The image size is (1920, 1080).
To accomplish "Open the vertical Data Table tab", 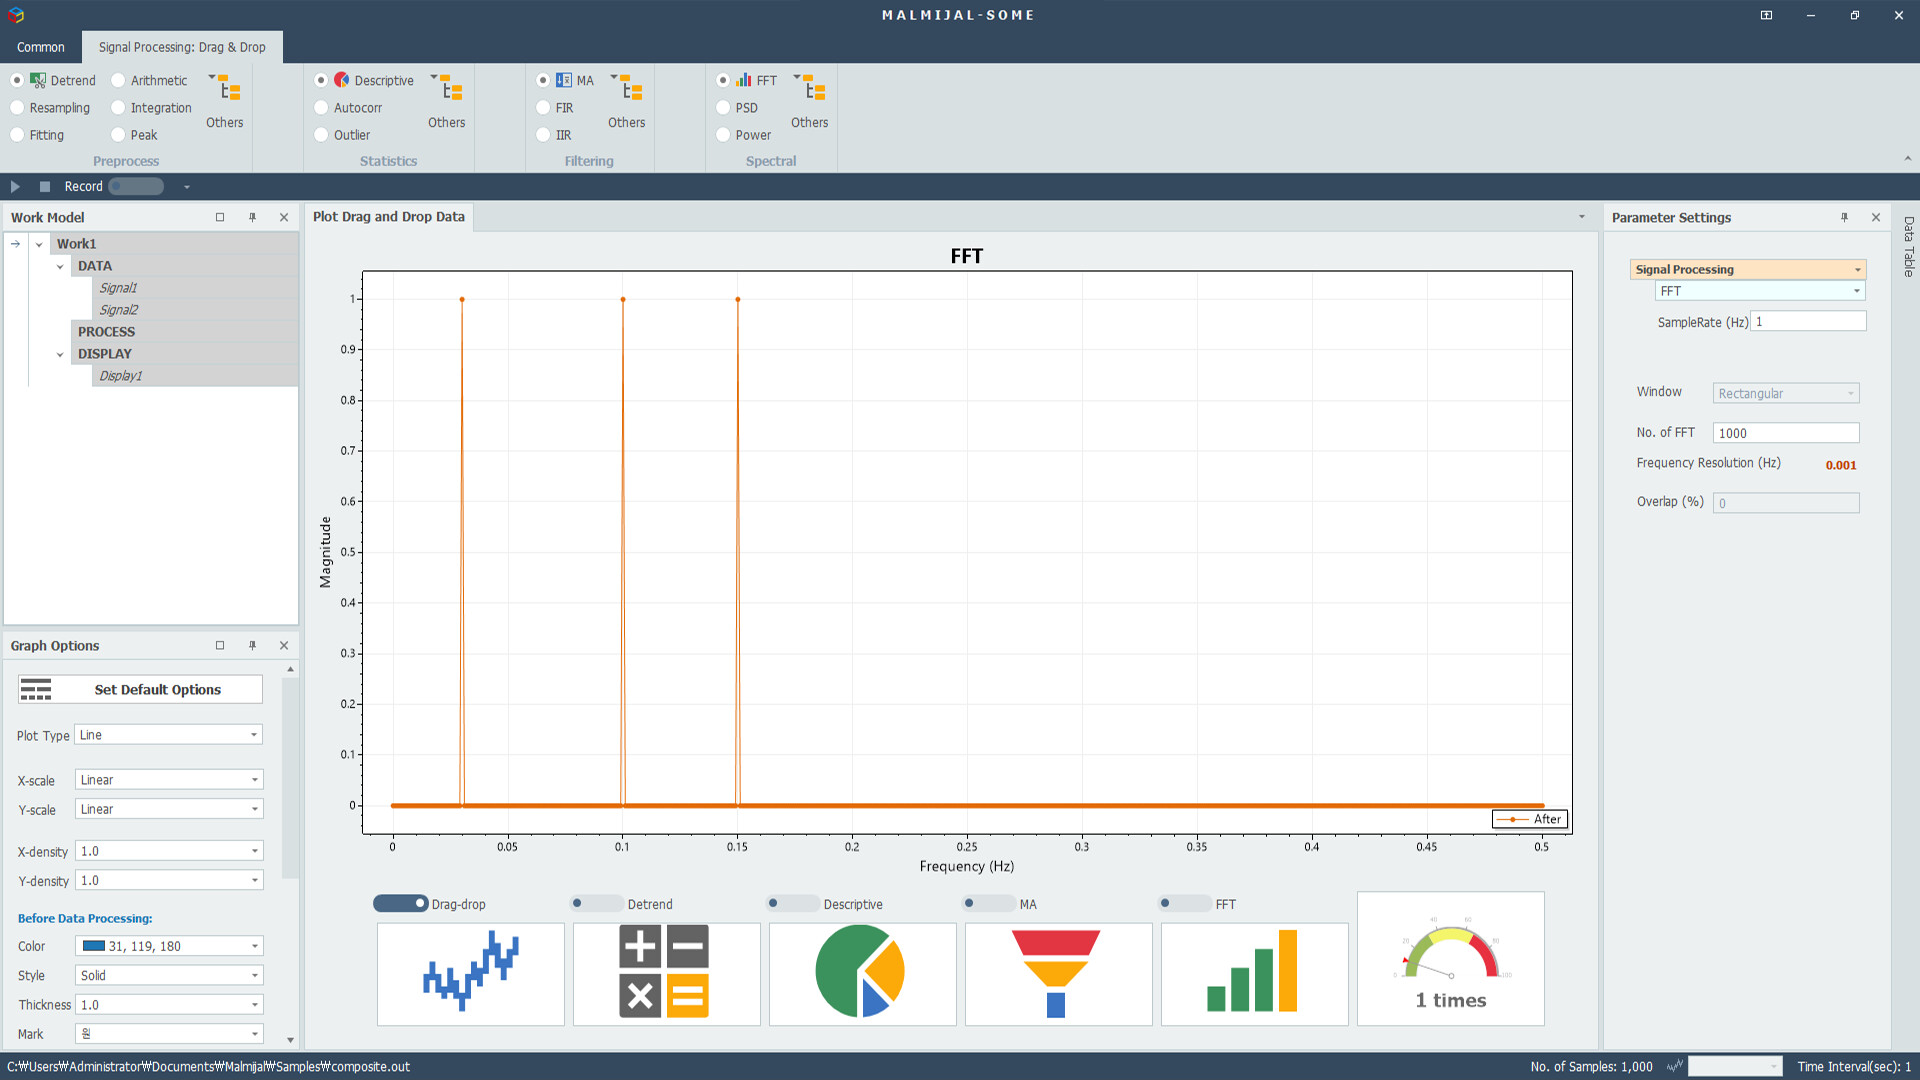I will click(x=1908, y=247).
